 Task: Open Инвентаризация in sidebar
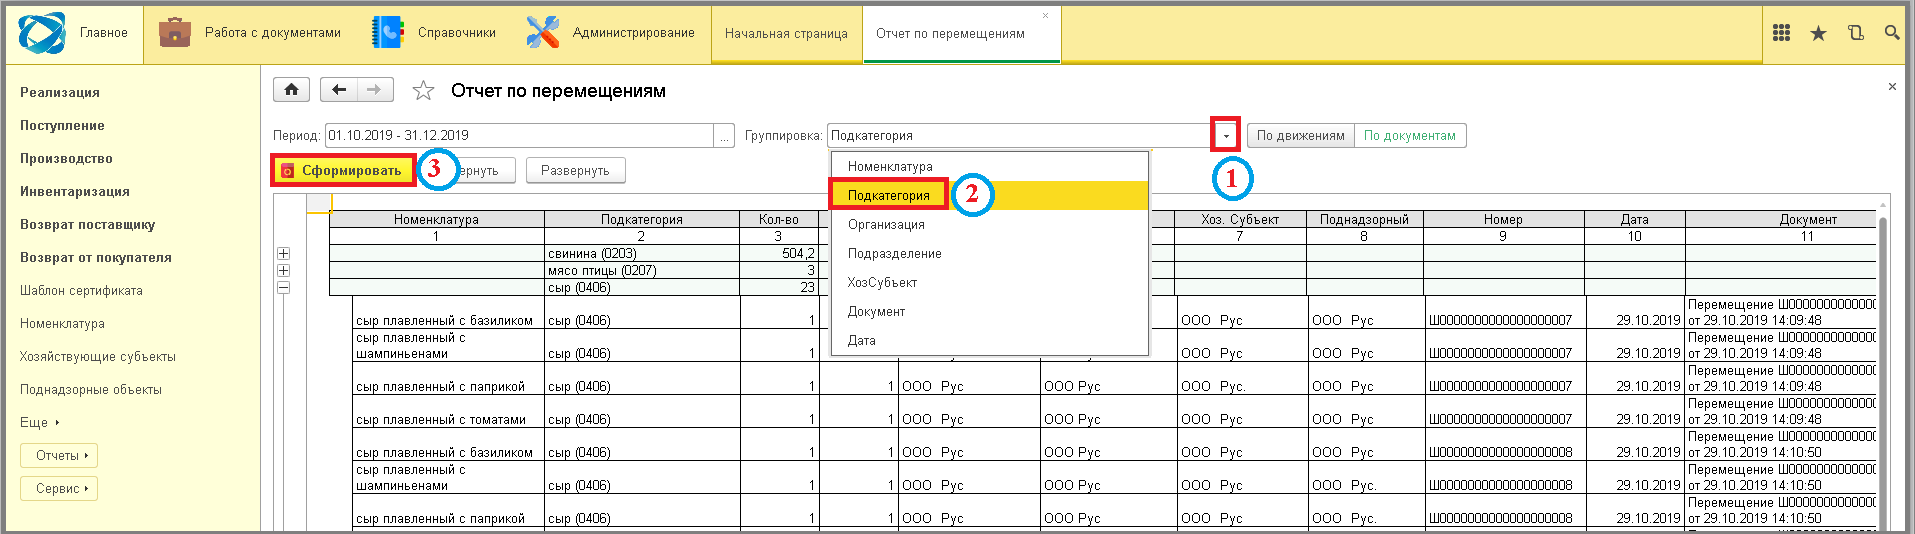75,192
